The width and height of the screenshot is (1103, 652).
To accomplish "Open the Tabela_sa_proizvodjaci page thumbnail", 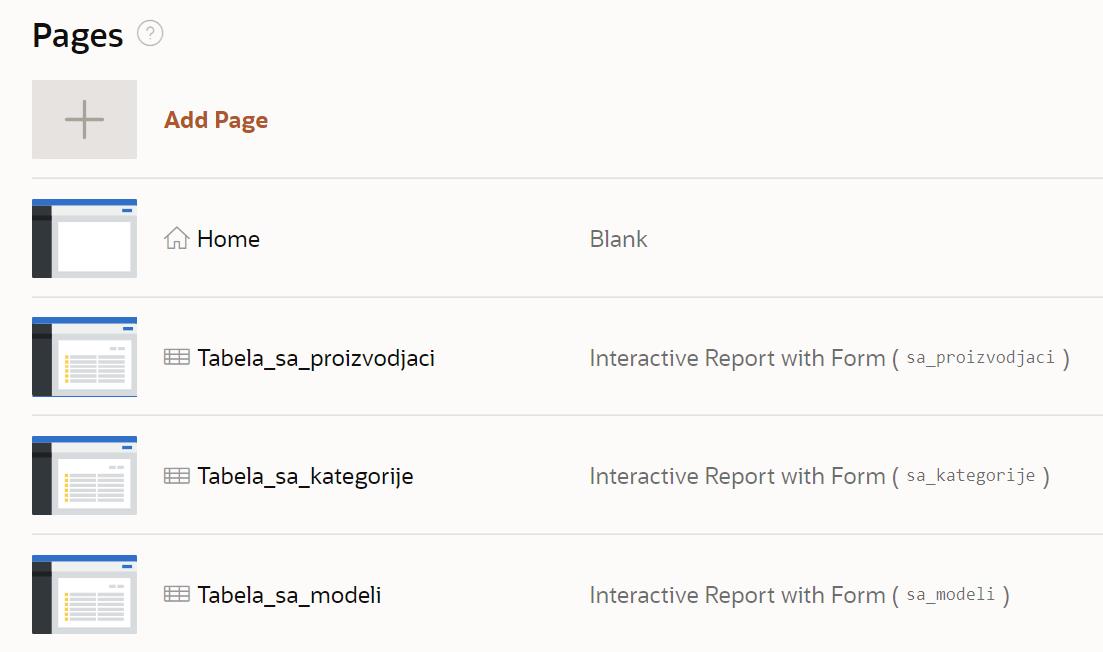I will click(x=84, y=357).
